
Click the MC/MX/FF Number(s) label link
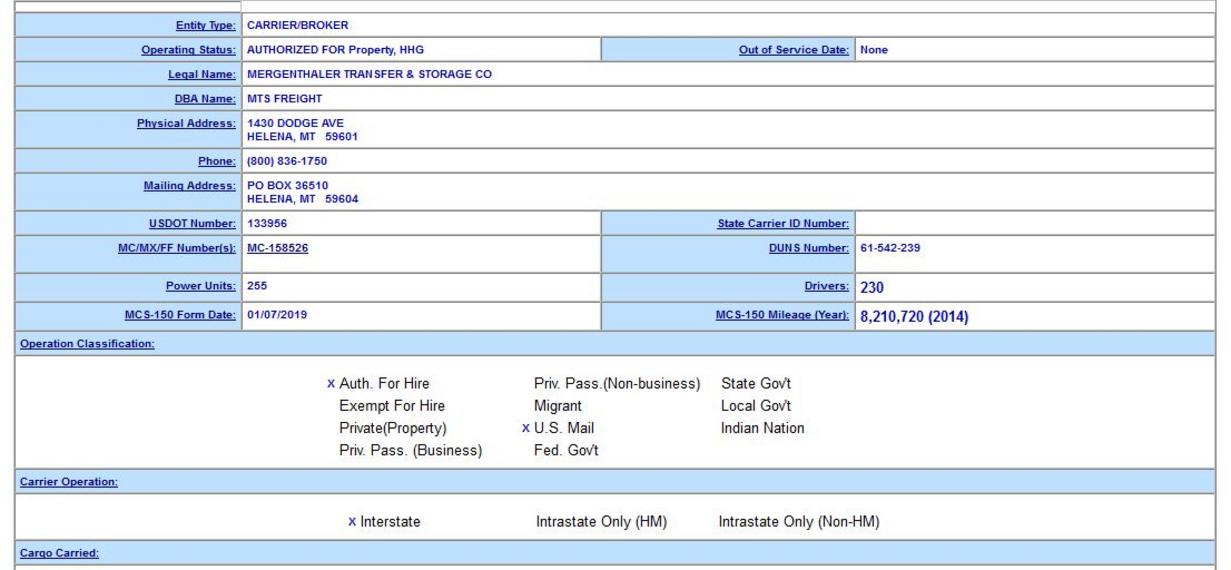click(x=177, y=247)
